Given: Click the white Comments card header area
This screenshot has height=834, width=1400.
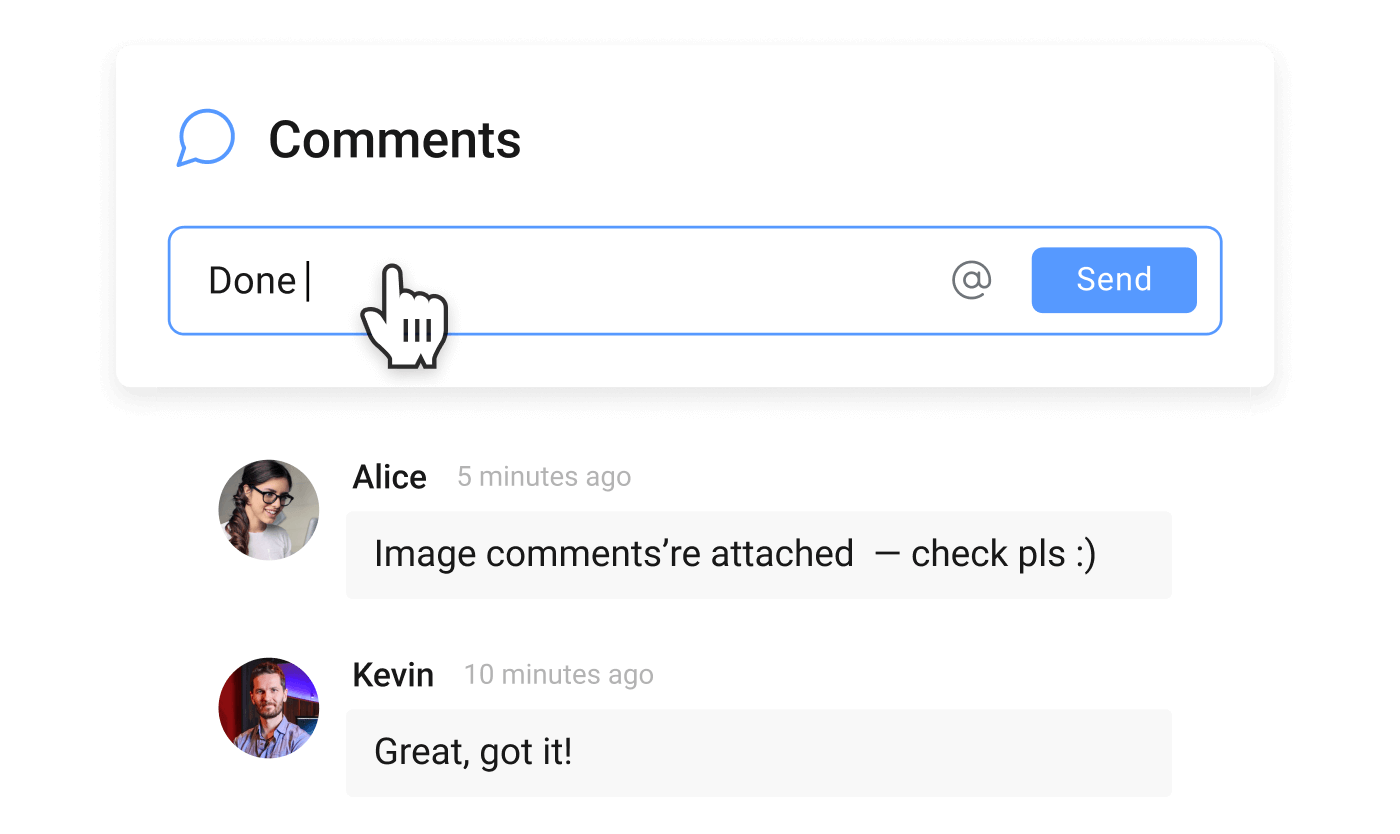Looking at the screenshot, I should click(x=800, y=138).
